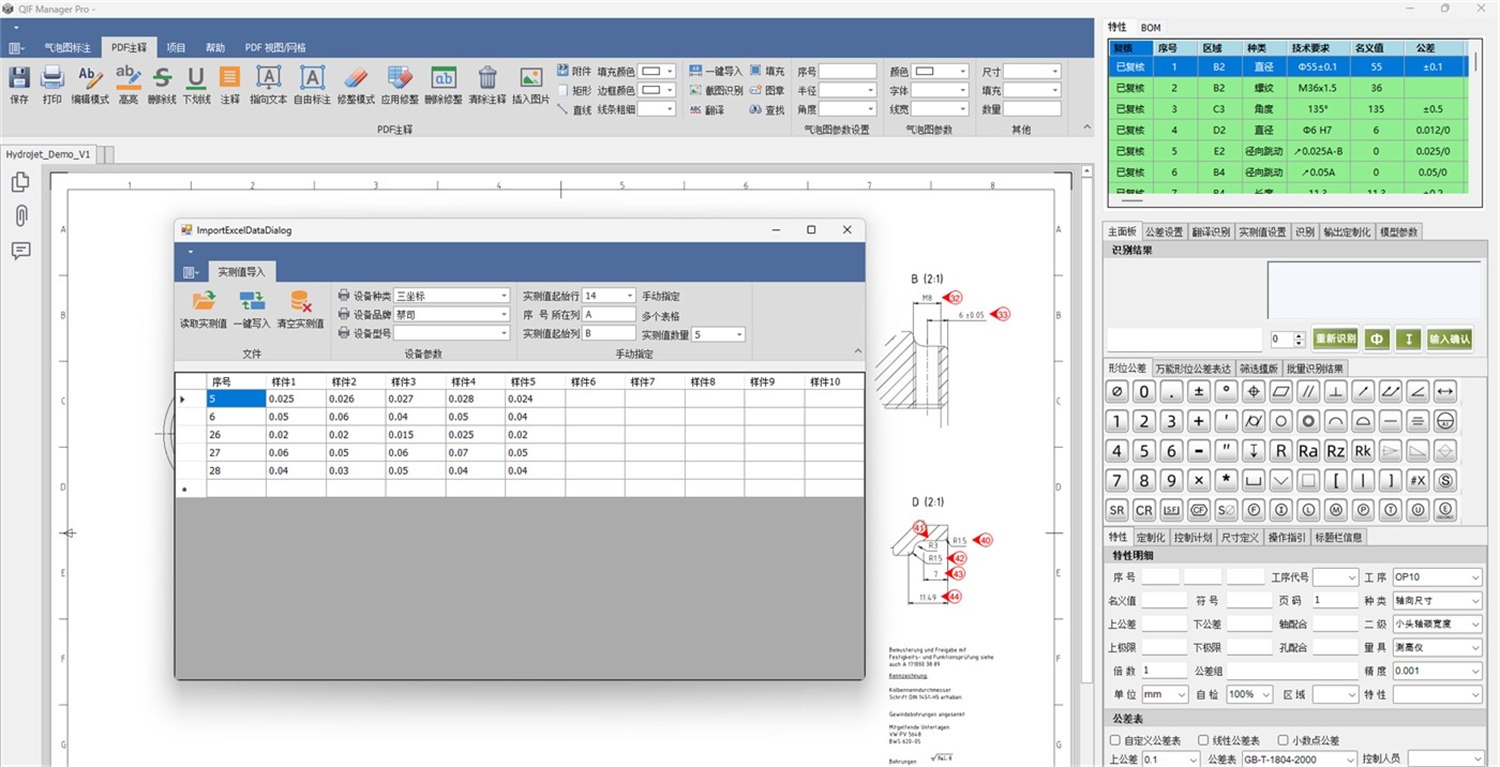Open the attachments paperclip sidebar icon

click(20, 215)
